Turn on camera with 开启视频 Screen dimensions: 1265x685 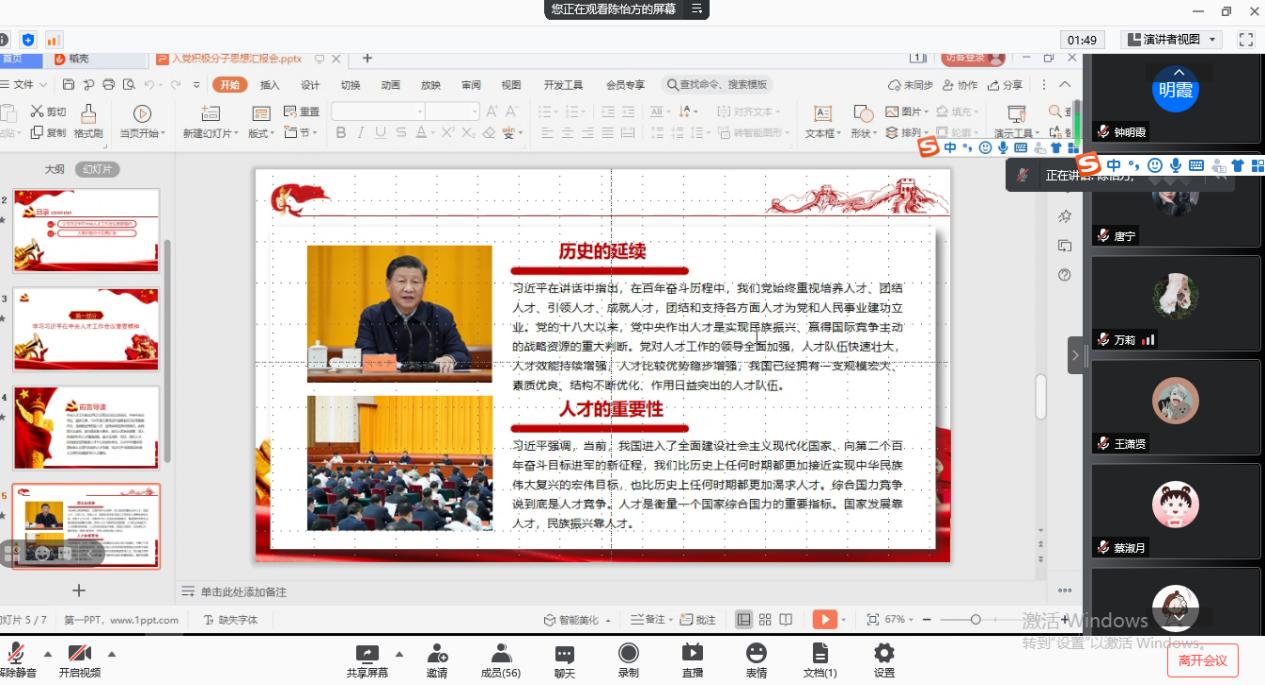tap(80, 654)
